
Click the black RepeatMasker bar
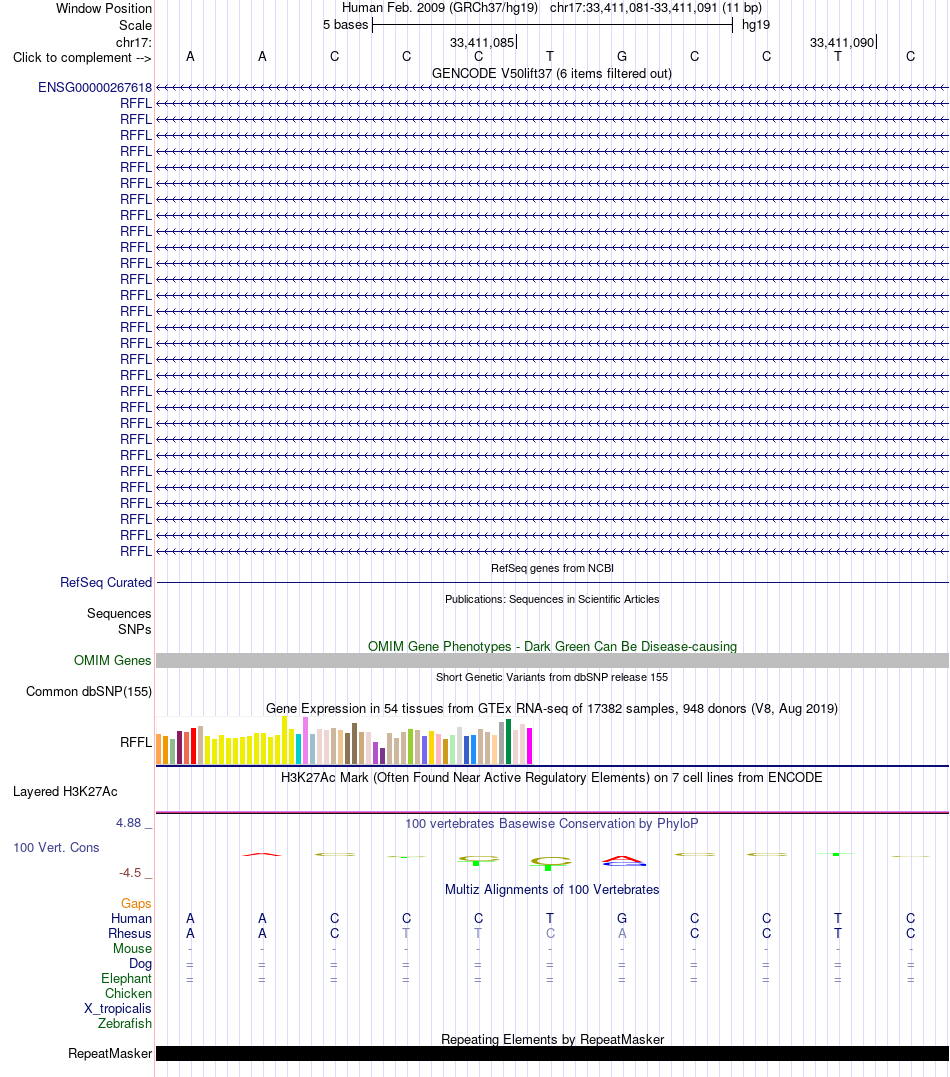(552, 1054)
